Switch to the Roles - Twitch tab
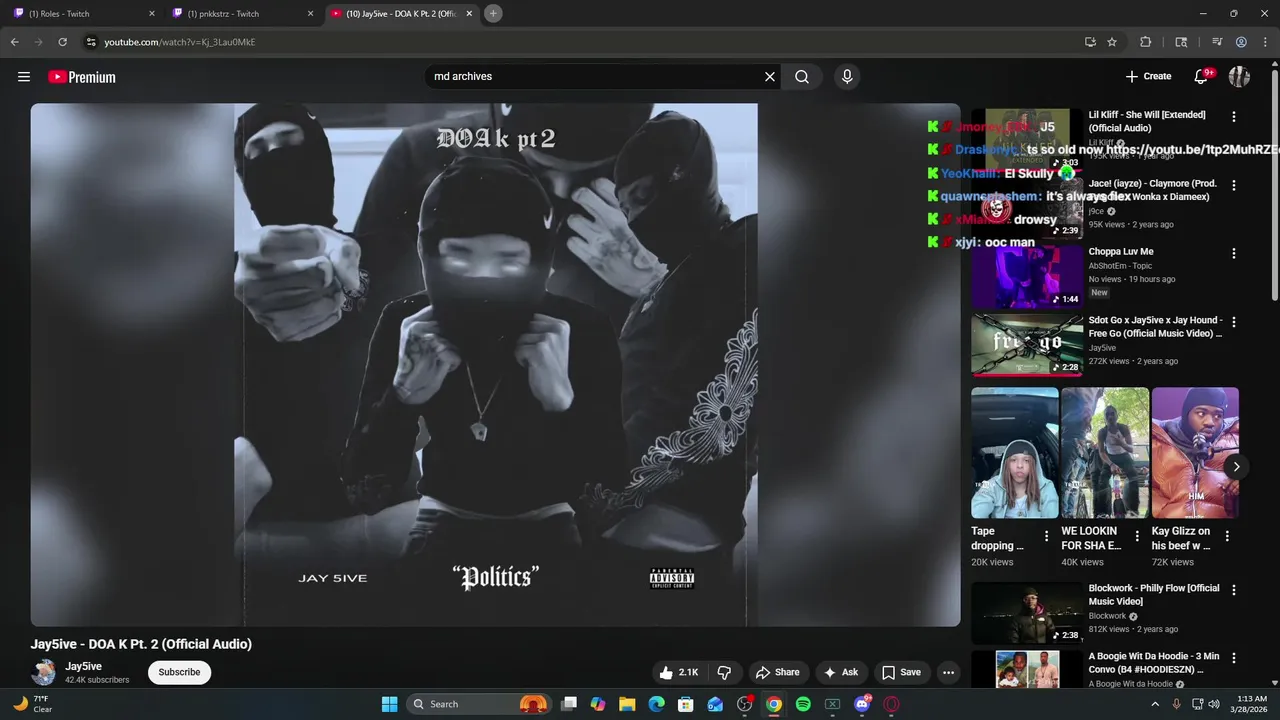 [80, 14]
